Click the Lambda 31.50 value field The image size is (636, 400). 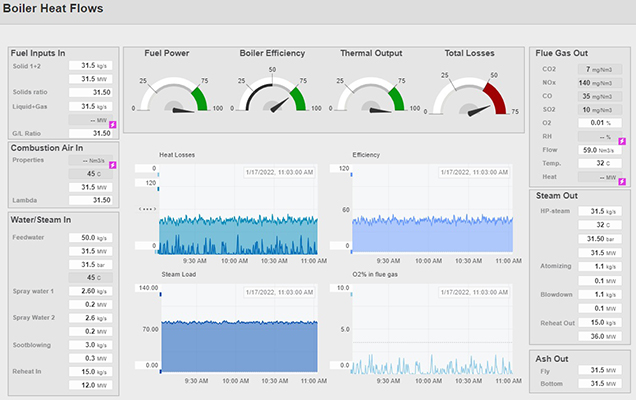click(x=95, y=200)
